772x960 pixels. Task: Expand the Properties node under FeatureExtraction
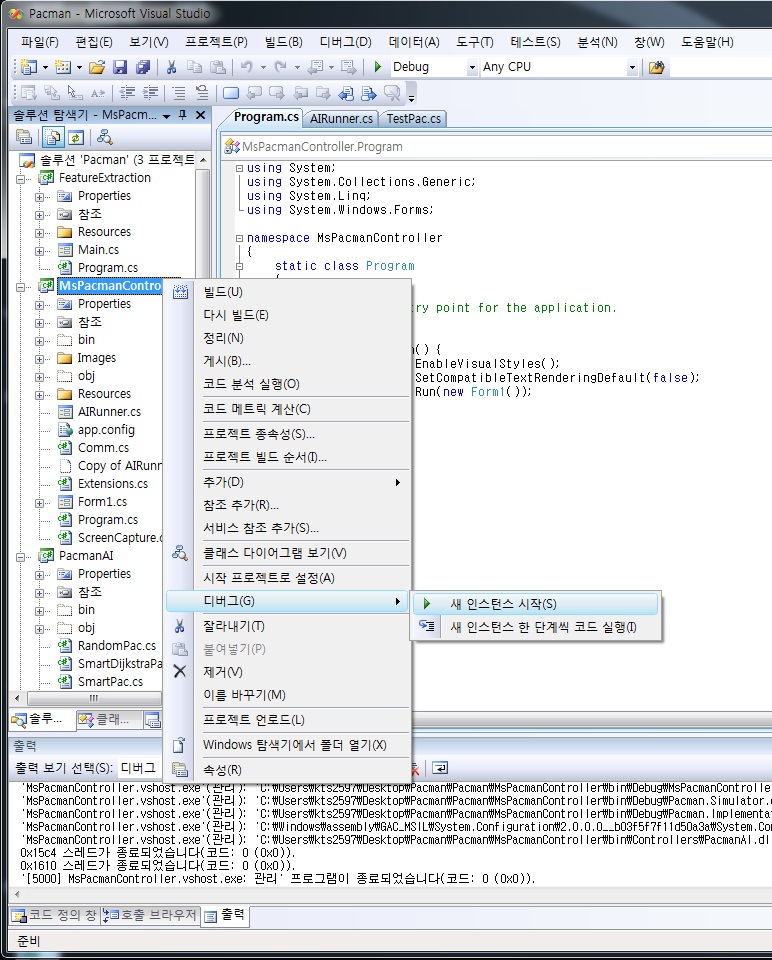point(40,196)
